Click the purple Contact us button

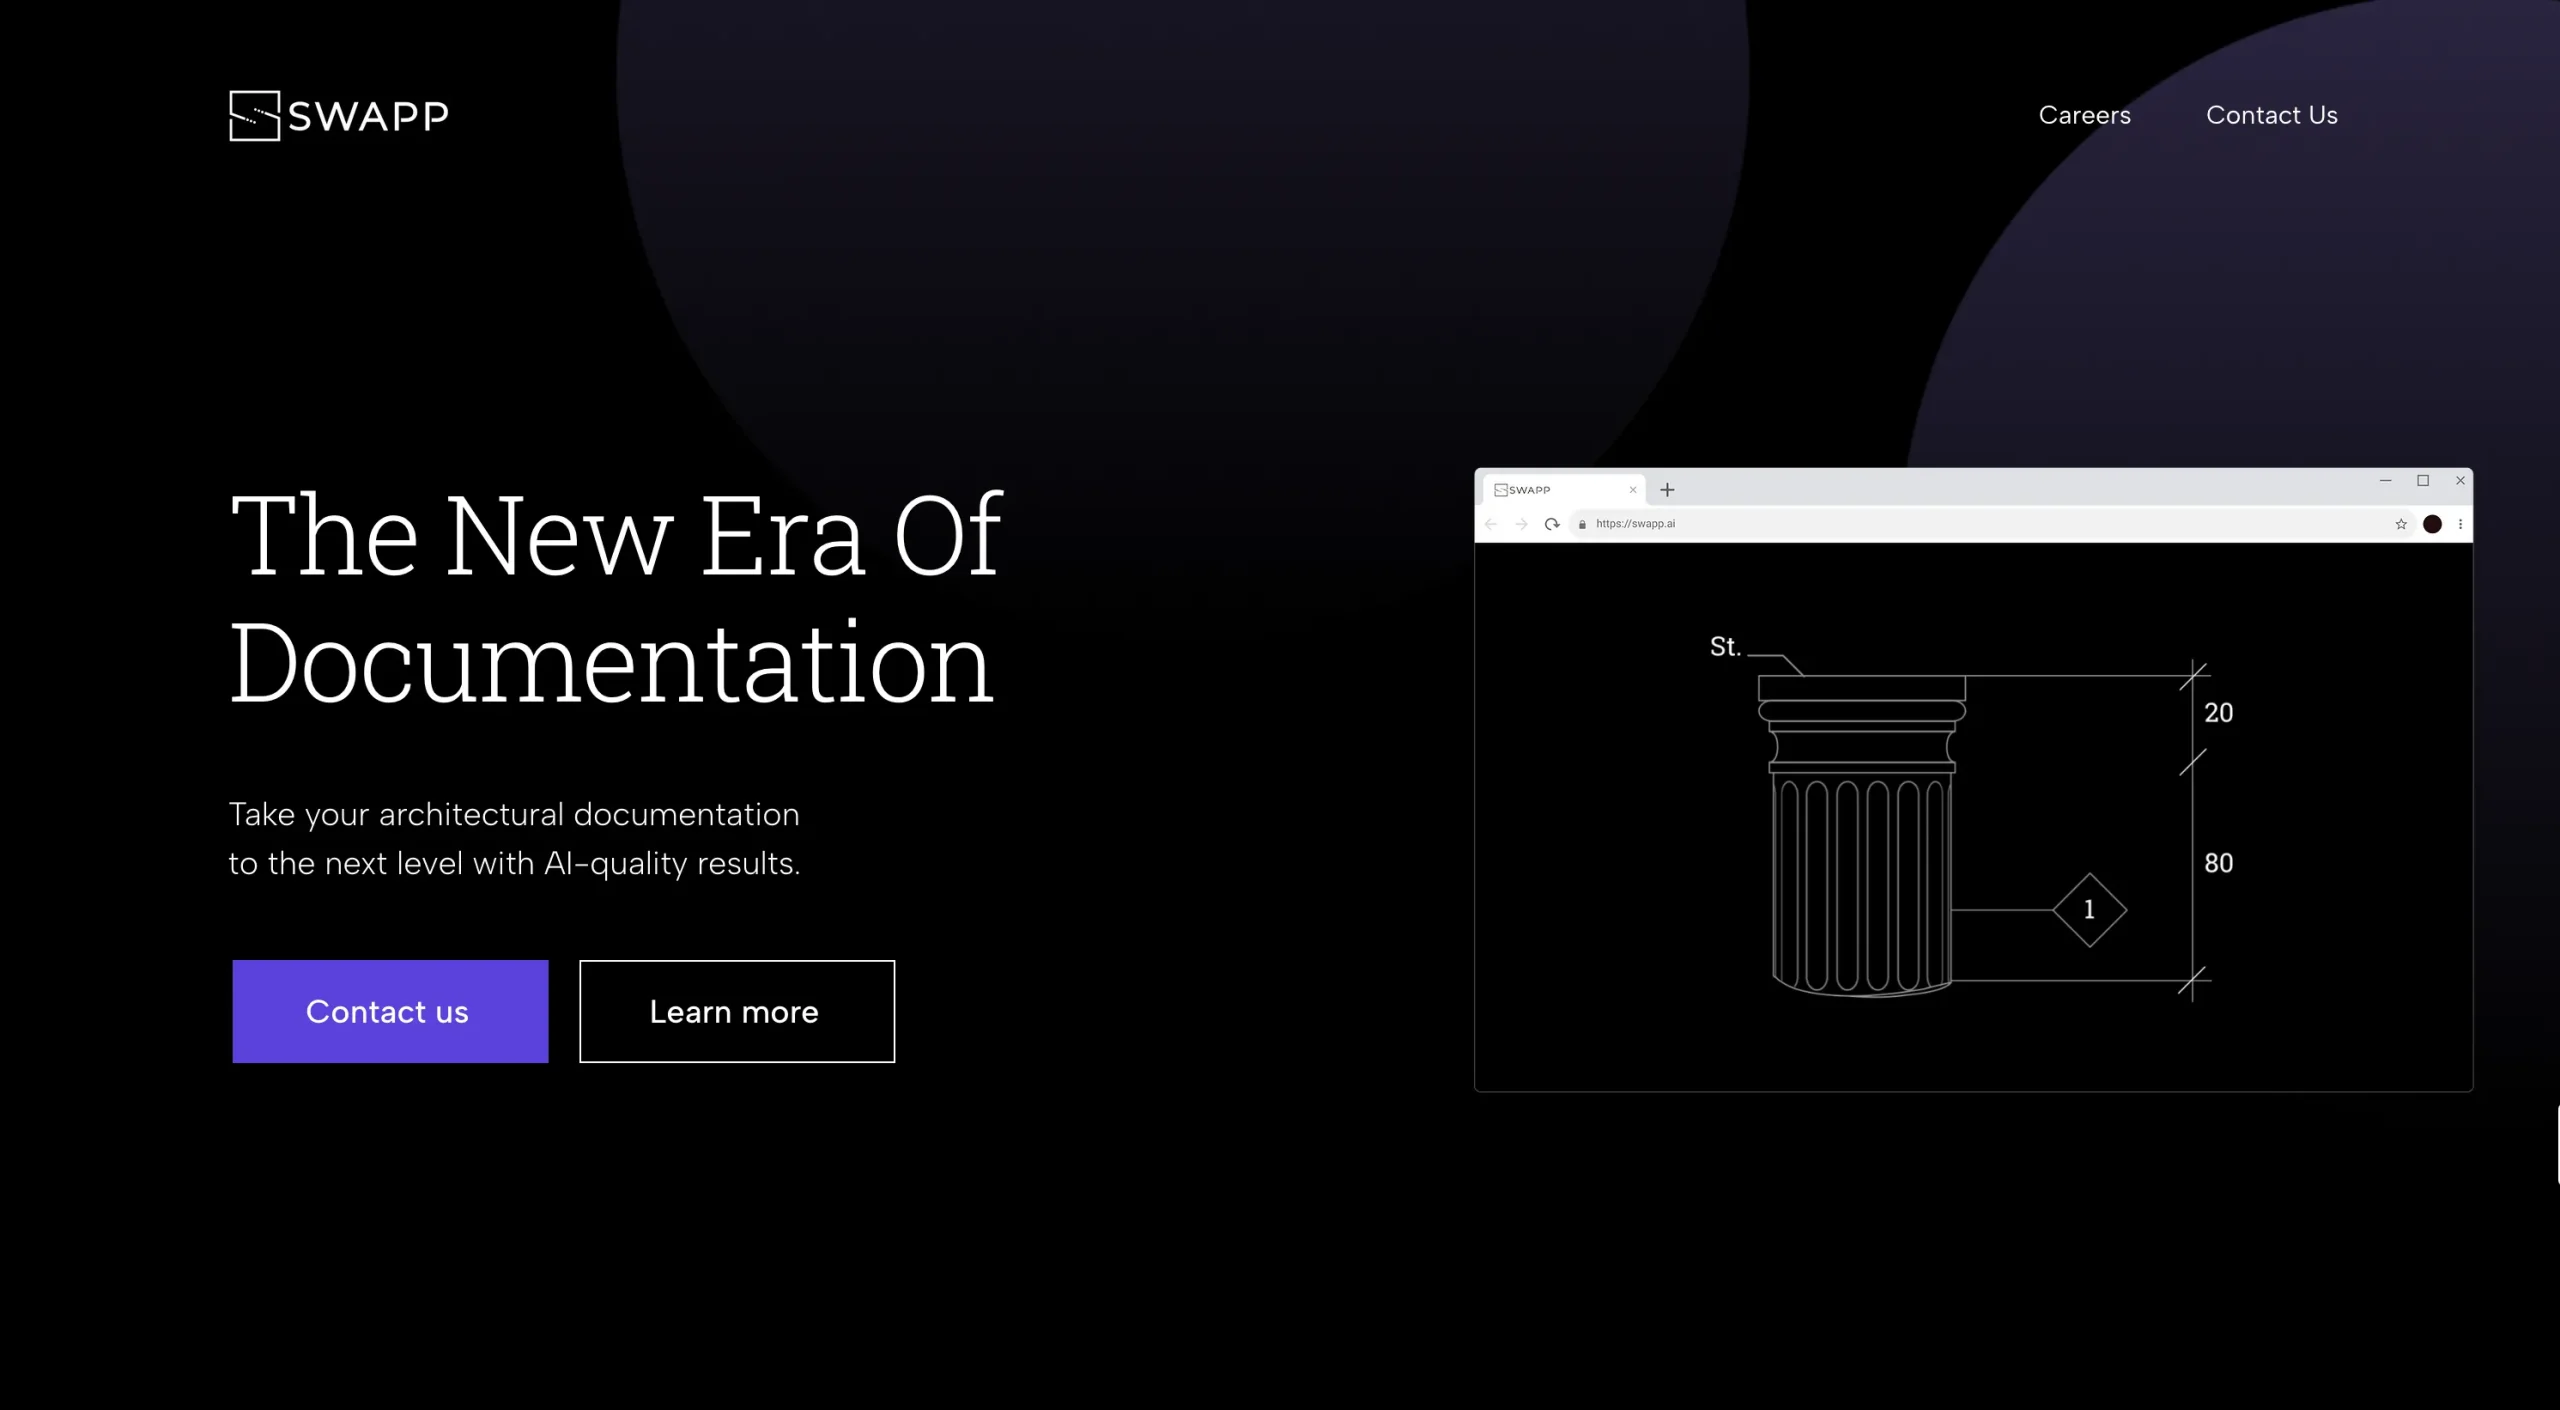pos(390,1011)
